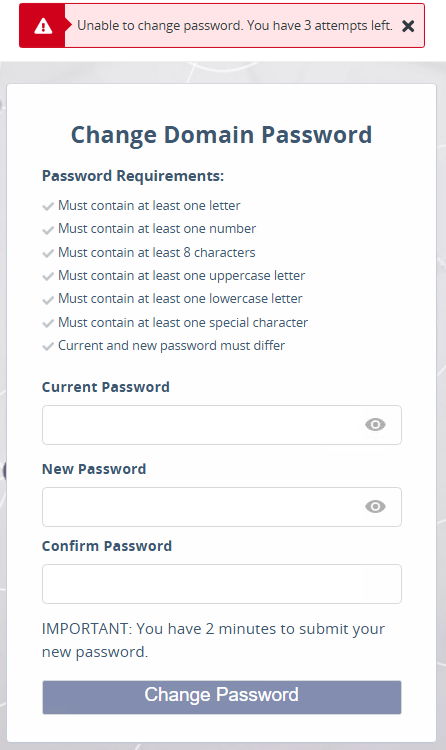Click checkmark beside 'new password must differ'
This screenshot has width=446, height=750.
pos(48,346)
